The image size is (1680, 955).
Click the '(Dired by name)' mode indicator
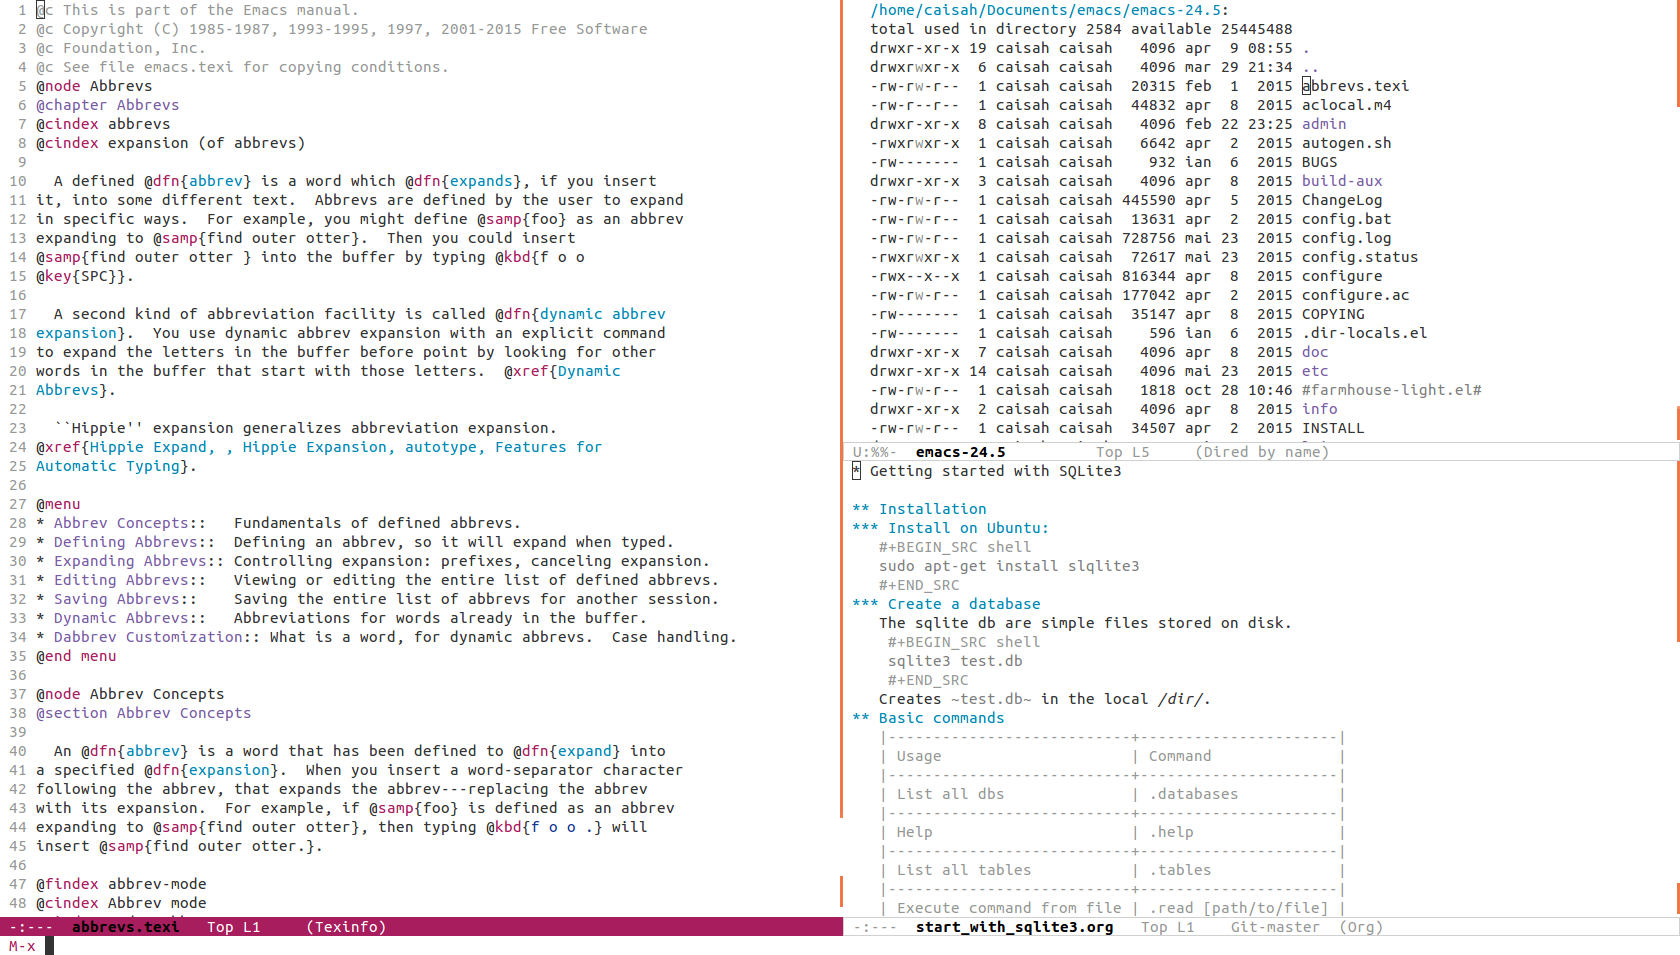click(1262, 452)
